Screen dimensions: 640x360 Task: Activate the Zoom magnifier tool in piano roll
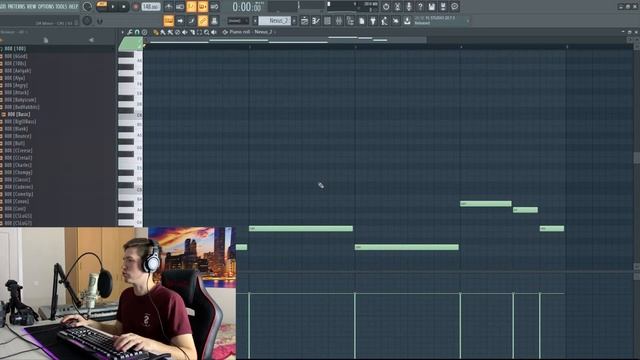(x=207, y=32)
